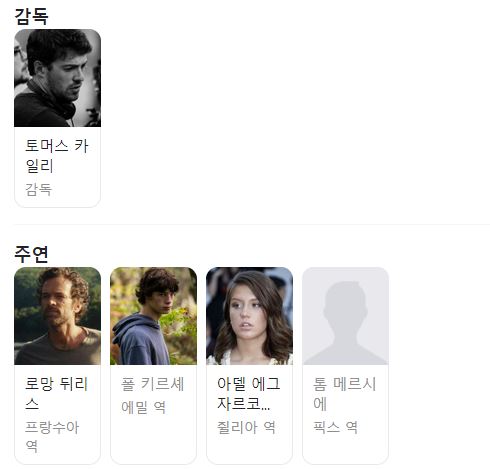The width and height of the screenshot is (490, 469).
Task: Open the 폴 키르셰 actor photo
Action: pos(153,316)
